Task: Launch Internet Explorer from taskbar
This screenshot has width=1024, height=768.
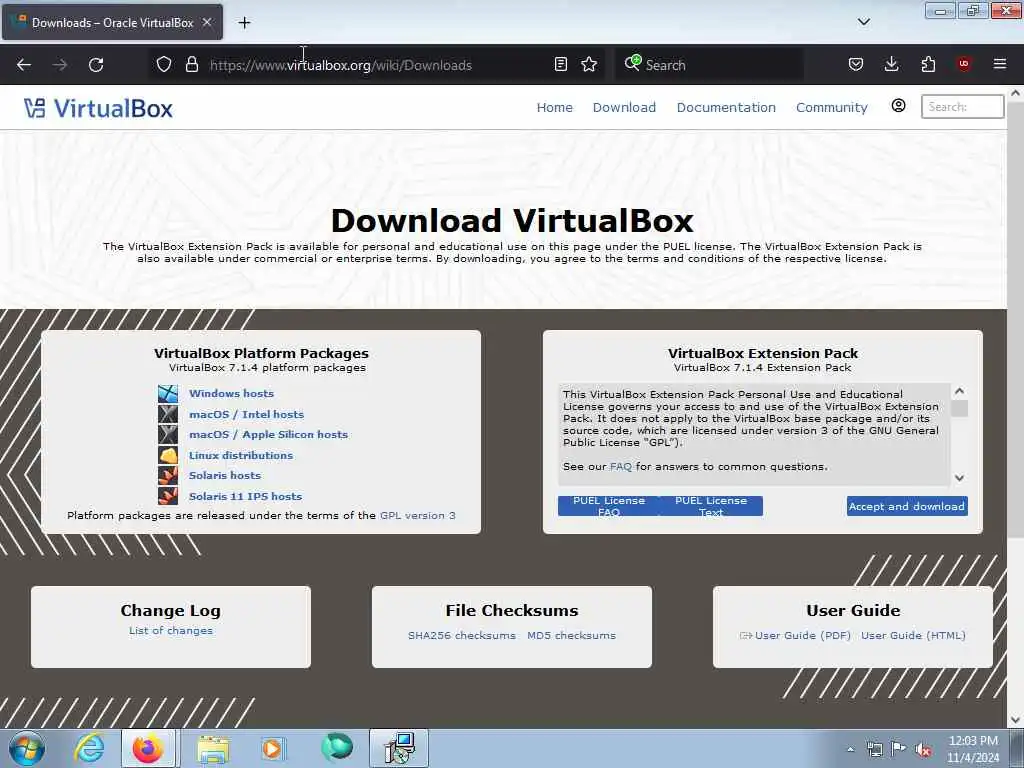Action: (88, 748)
